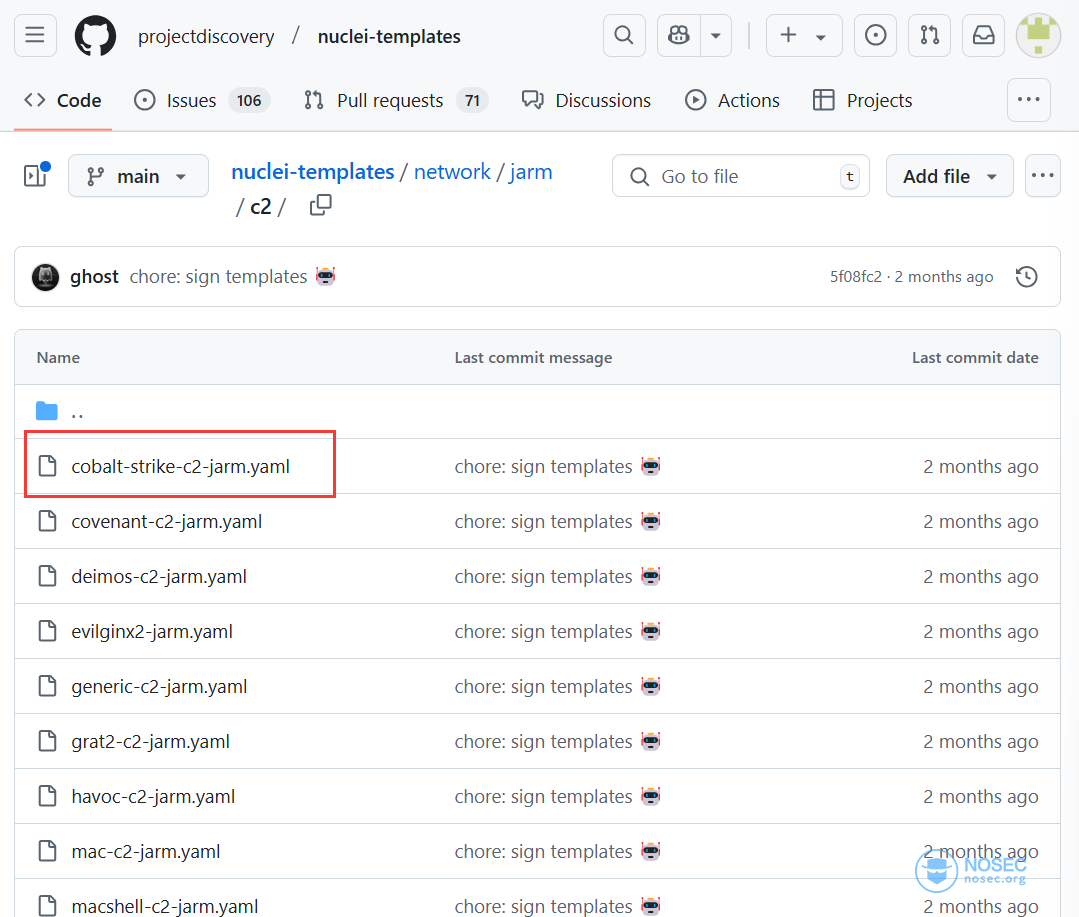Viewport: 1079px width, 917px height.
Task: Open ghost's user profile link
Action: (94, 277)
